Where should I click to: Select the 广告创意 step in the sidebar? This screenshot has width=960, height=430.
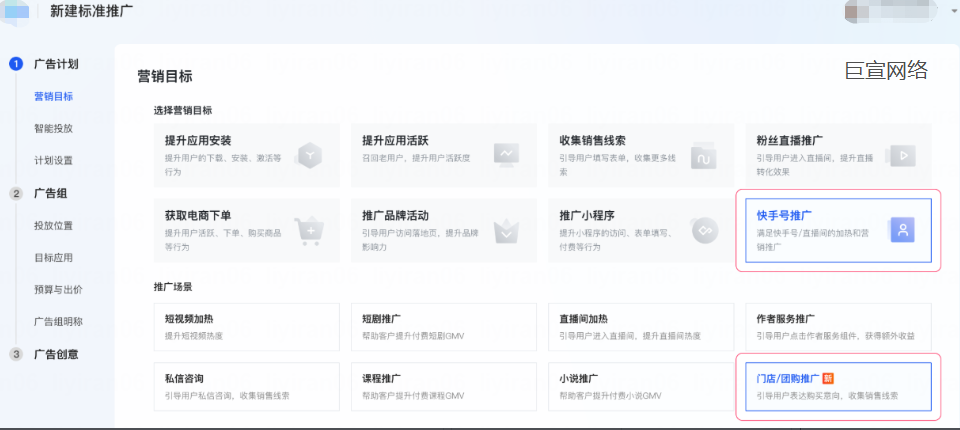(56, 354)
